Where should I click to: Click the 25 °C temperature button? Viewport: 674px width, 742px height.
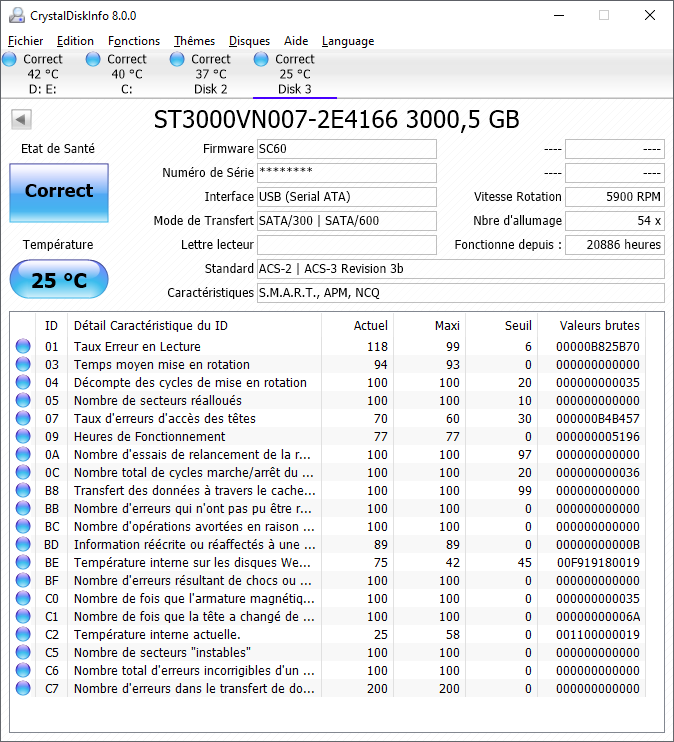click(x=59, y=279)
